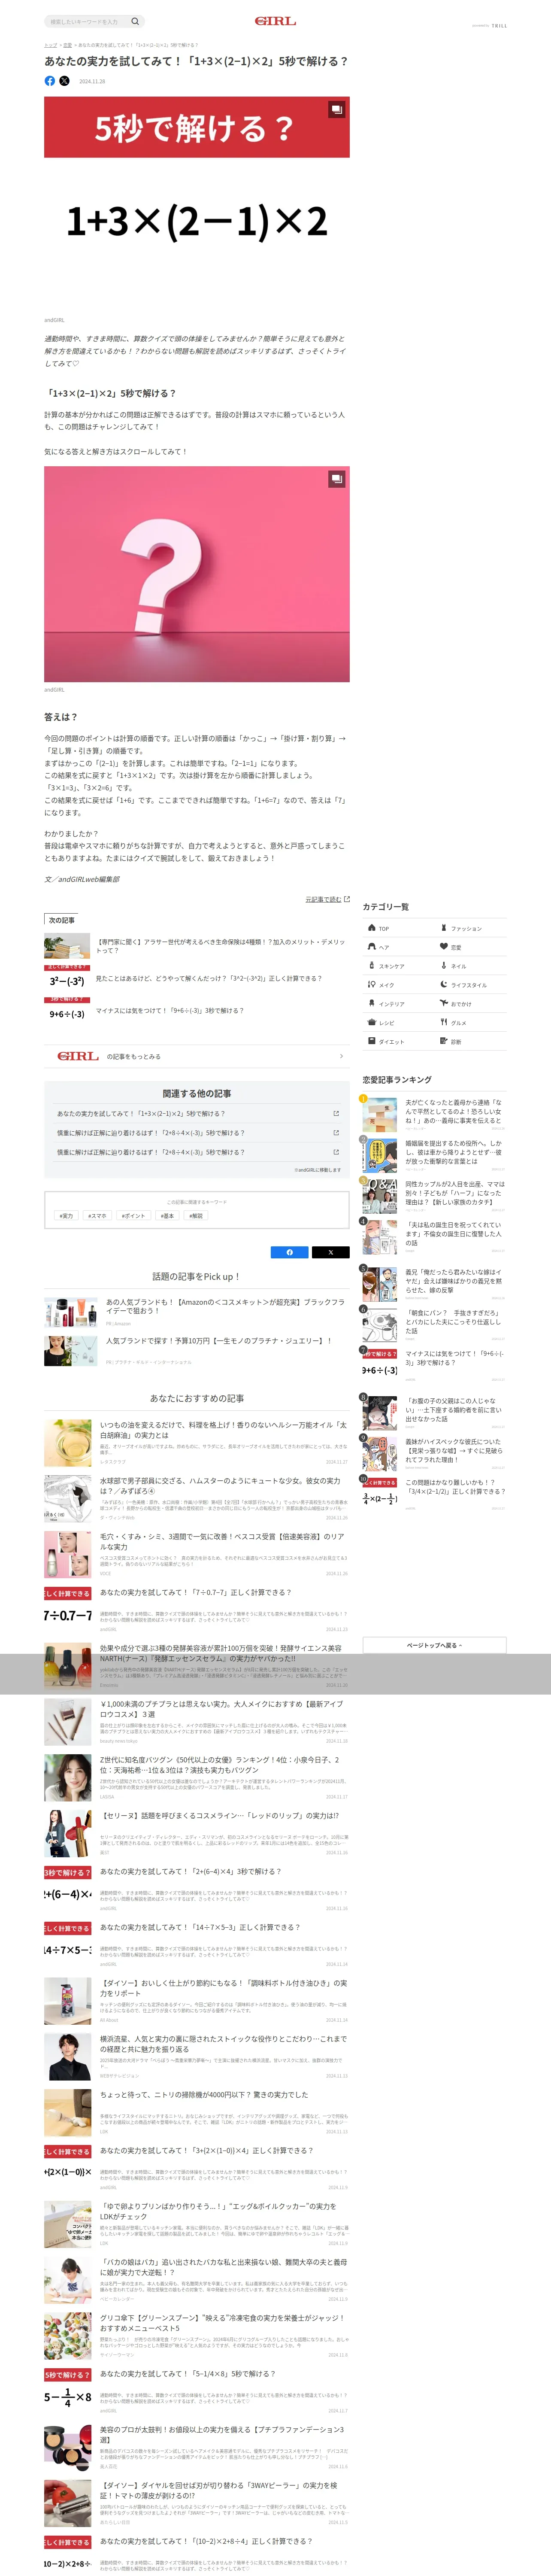The image size is (551, 2576).
Task: Open the アラサー世代 生命保険 next article
Action: [196, 946]
